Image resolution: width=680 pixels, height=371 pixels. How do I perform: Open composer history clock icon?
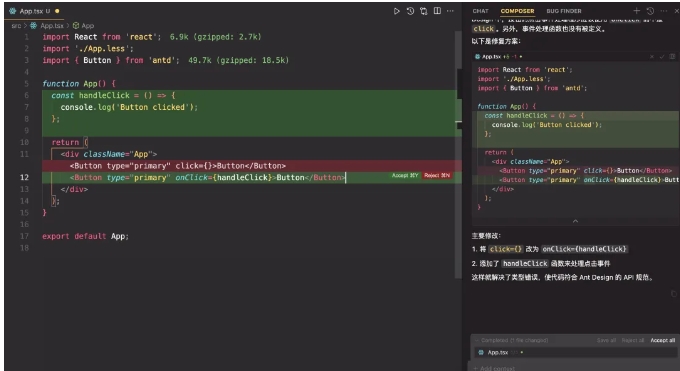[650, 11]
